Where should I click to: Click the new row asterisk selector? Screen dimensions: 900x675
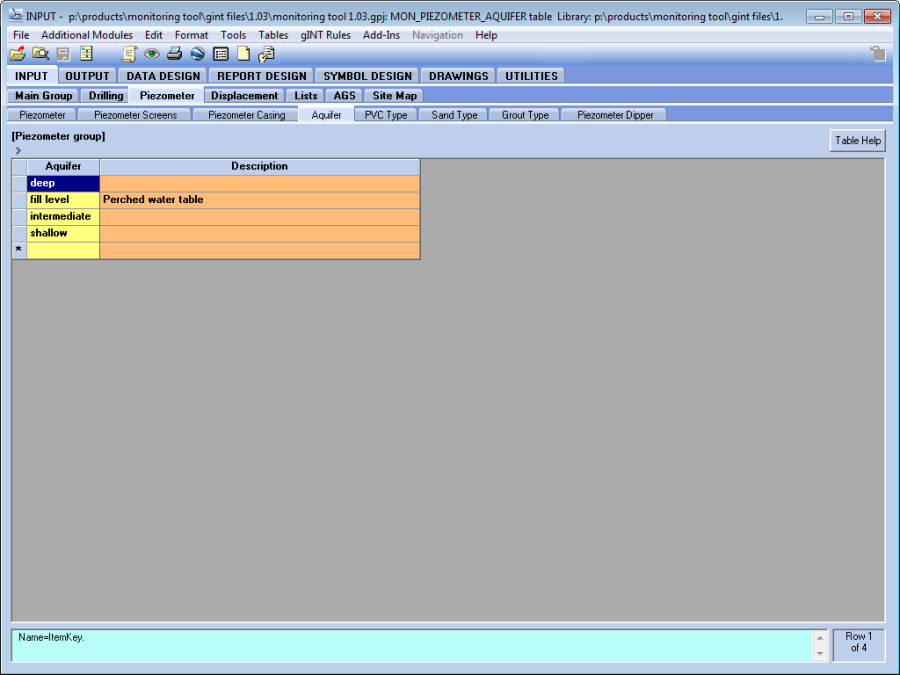(19, 250)
